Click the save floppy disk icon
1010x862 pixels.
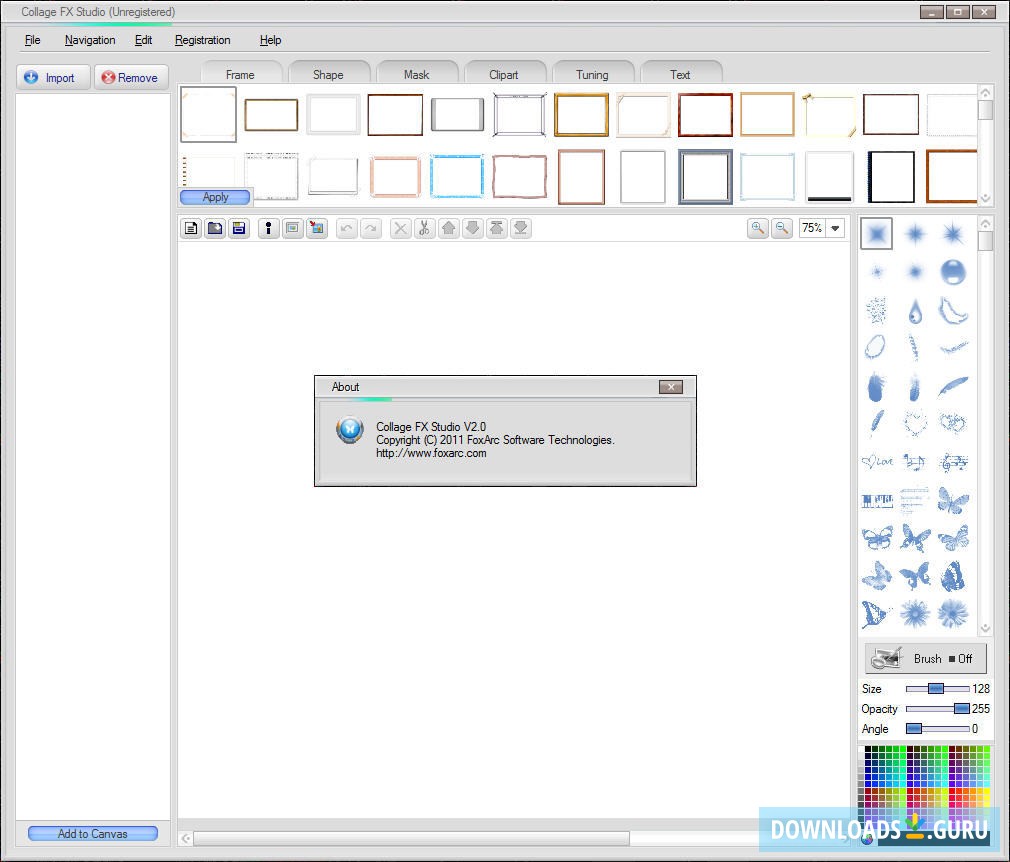pyautogui.click(x=239, y=228)
